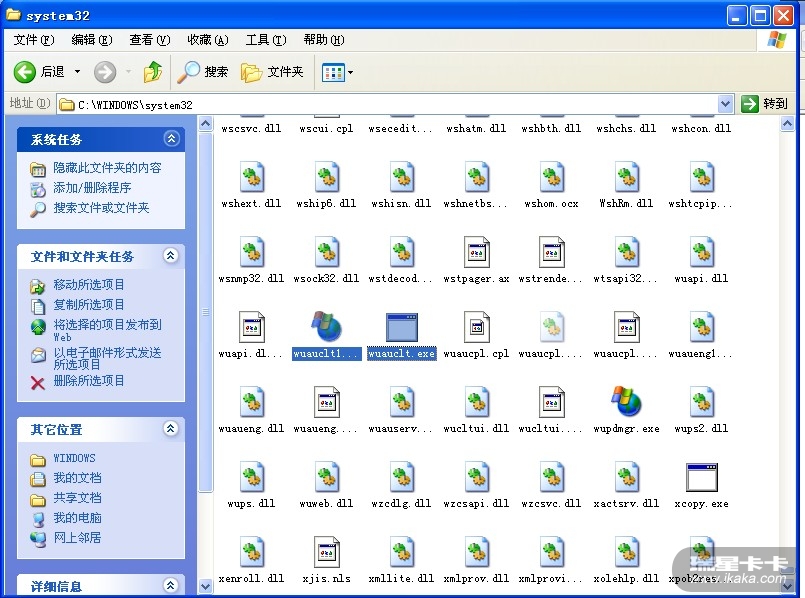Viewport: 805px width, 598px height.
Task: Click task pane scrollbar down arrow
Action: (x=205, y=586)
